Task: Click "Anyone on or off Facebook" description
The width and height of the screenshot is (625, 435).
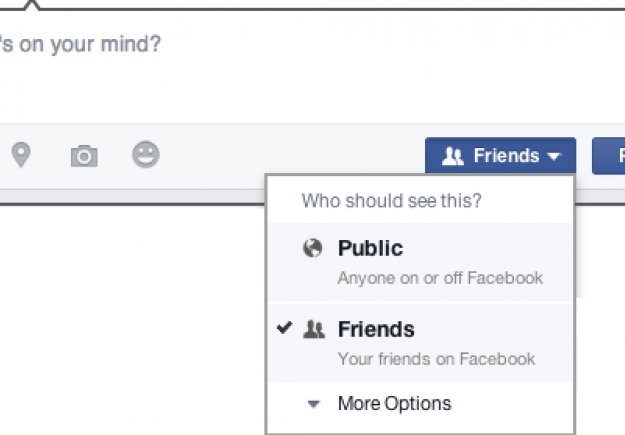Action: point(440,278)
